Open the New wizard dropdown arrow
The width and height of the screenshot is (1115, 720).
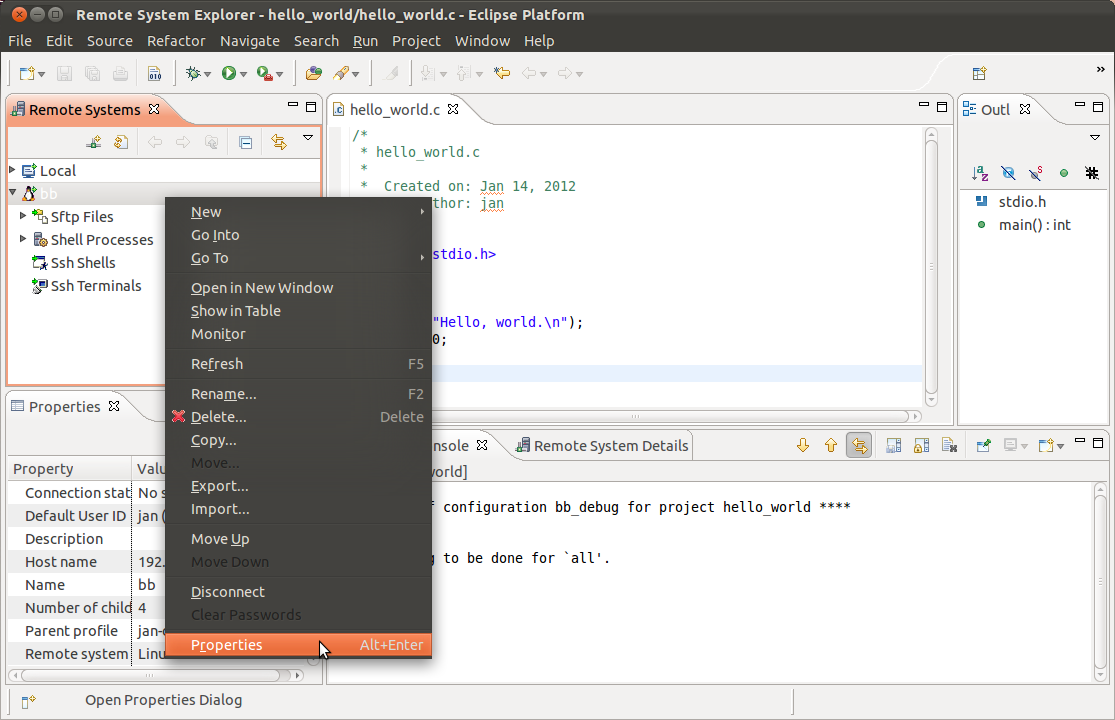(42, 74)
